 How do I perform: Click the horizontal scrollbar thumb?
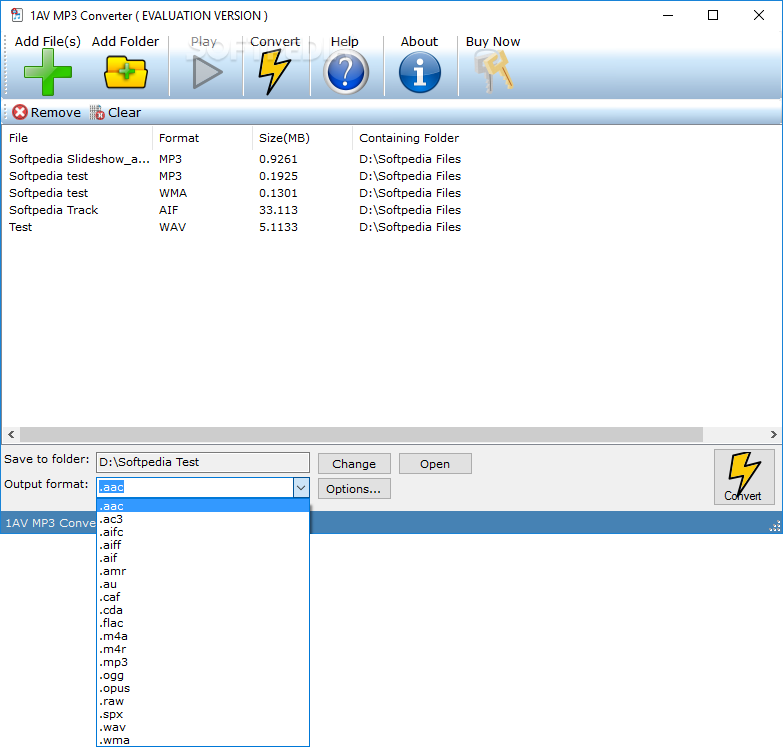pyautogui.click(x=362, y=434)
